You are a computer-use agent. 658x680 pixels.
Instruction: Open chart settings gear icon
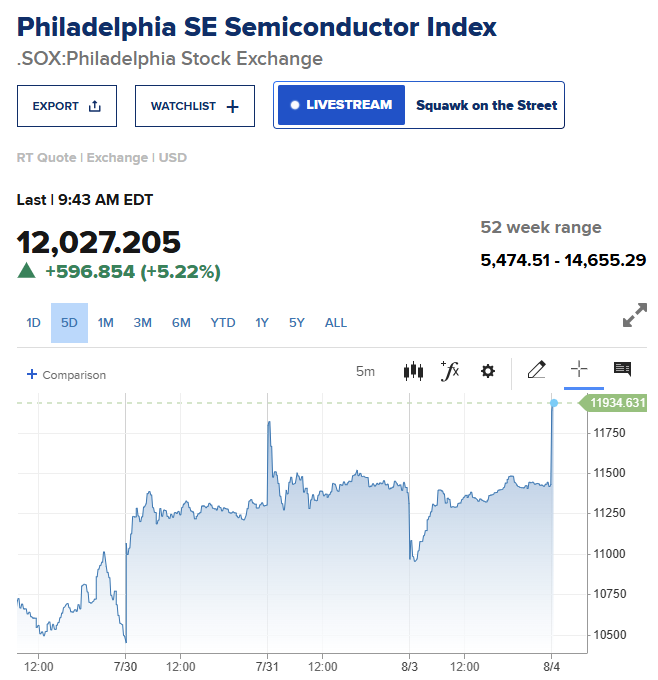tap(488, 371)
